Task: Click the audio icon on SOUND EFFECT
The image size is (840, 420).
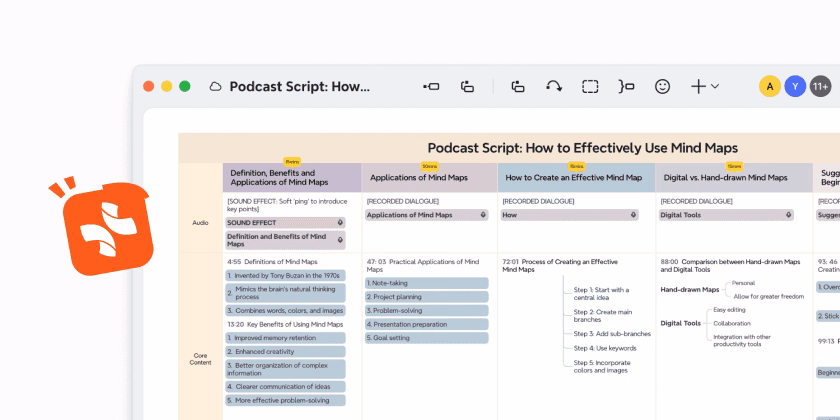Action: click(x=341, y=222)
